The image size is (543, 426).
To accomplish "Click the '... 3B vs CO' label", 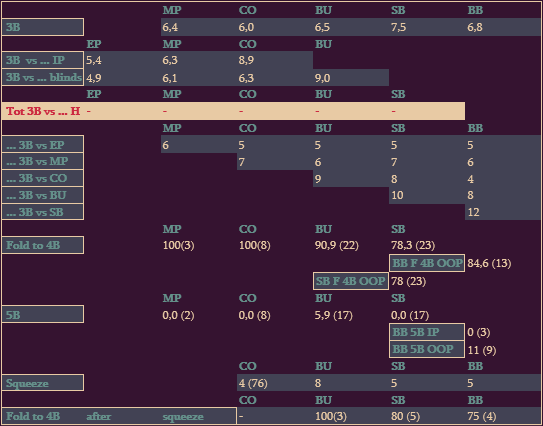I will coord(42,178).
